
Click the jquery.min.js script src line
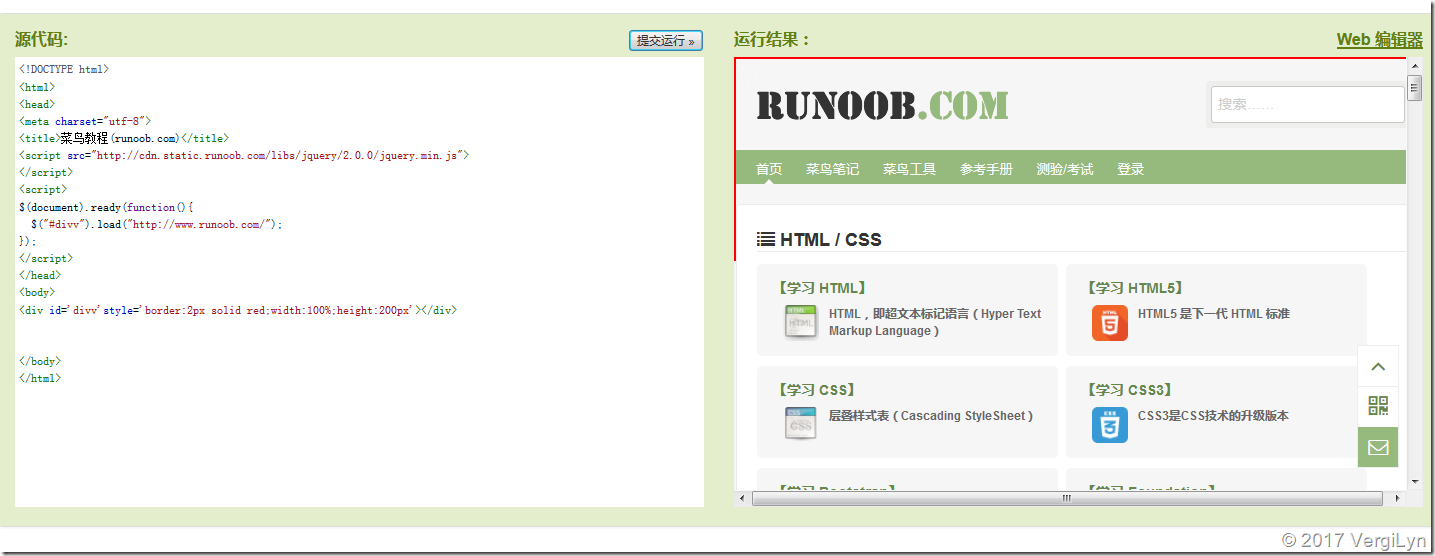click(243, 155)
